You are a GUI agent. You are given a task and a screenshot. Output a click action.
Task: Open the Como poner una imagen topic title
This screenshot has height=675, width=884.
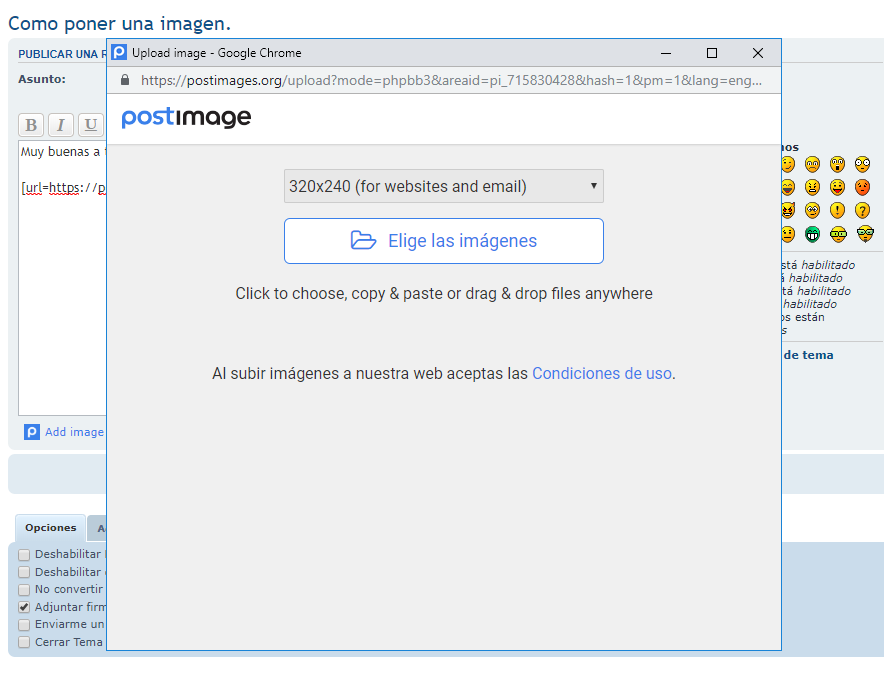(120, 24)
